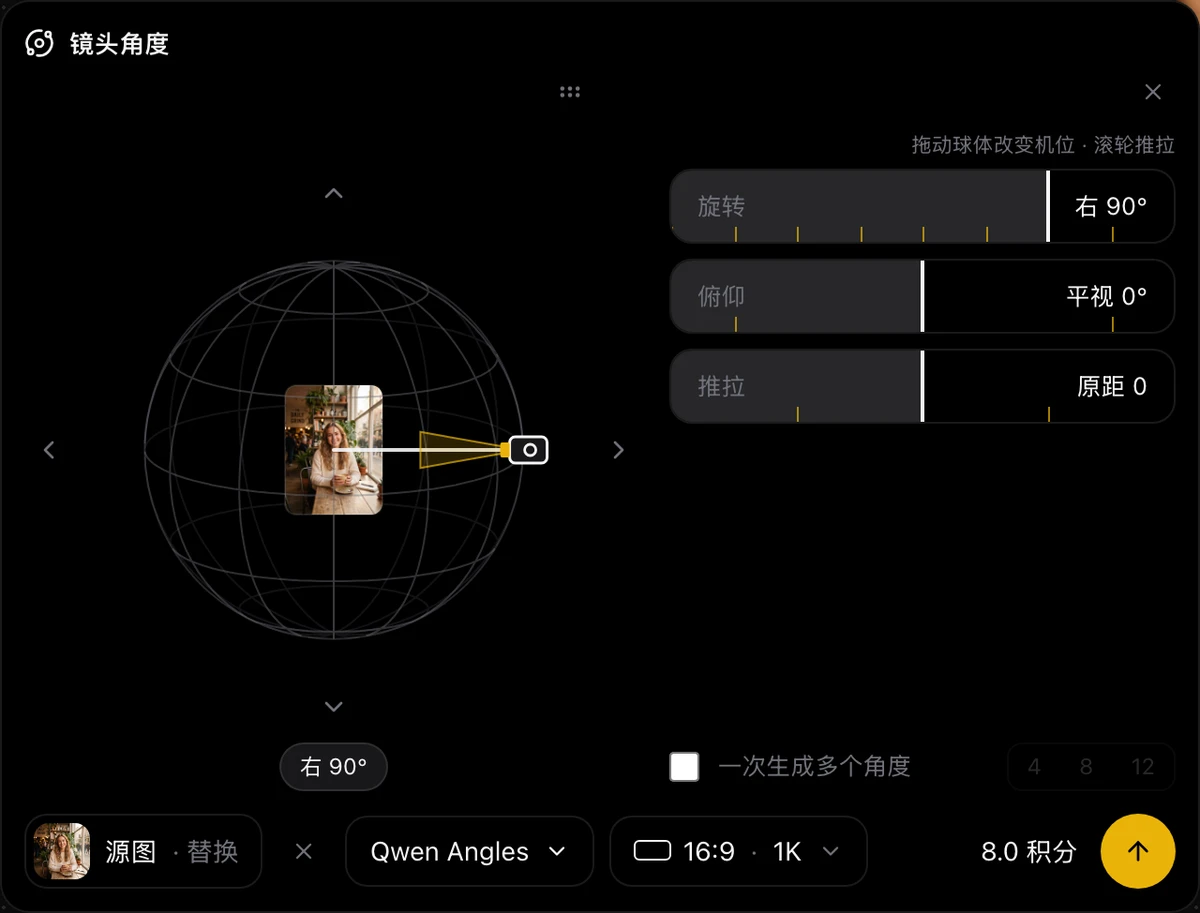Click the 8.0 积分 credits text
Viewport: 1200px width, 913px height.
pos(1029,852)
